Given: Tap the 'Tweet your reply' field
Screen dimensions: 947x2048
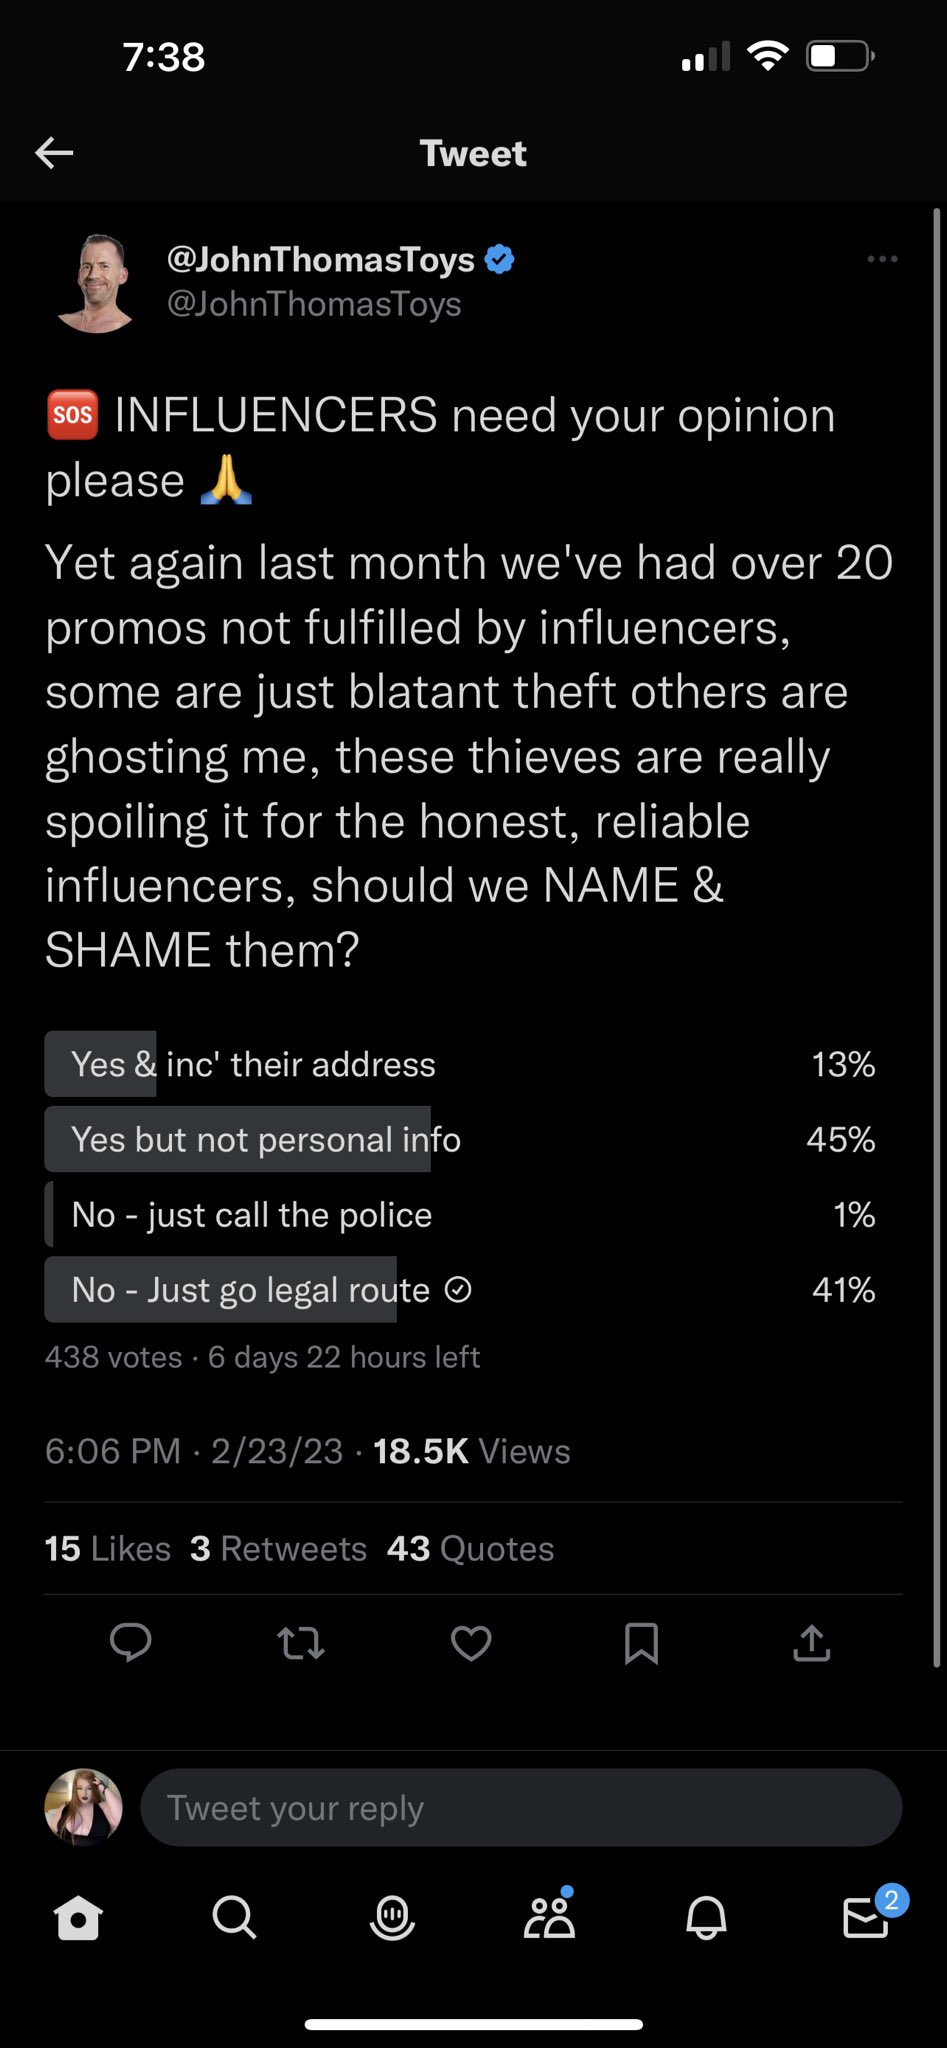Looking at the screenshot, I should click(x=521, y=1807).
